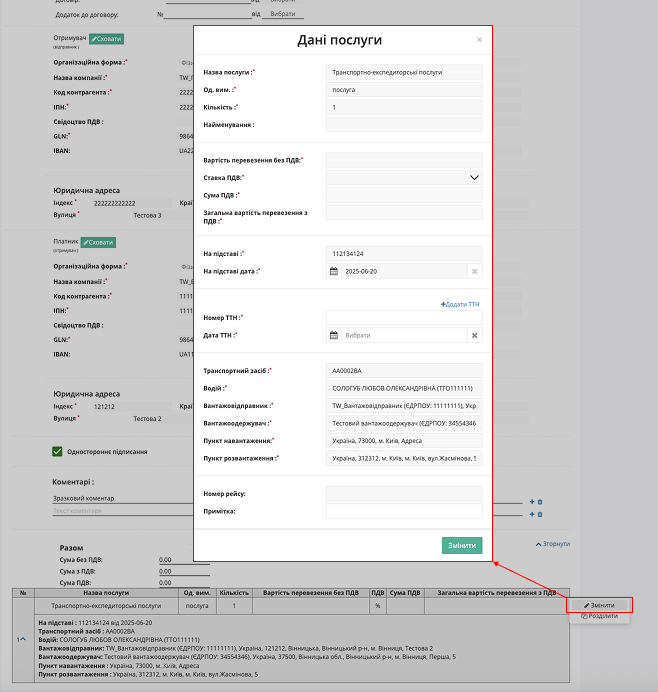
Task: Focus the 'Примітка' text field
Action: 404,511
